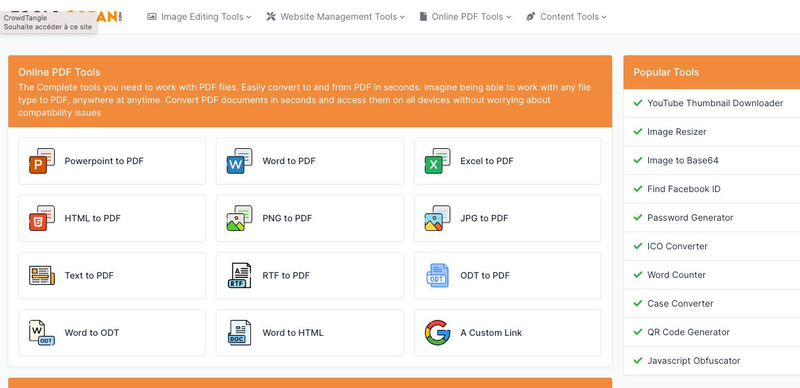Viewport: 800px width, 388px height.
Task: Select Word Counter in Popular Tools
Action: (676, 275)
